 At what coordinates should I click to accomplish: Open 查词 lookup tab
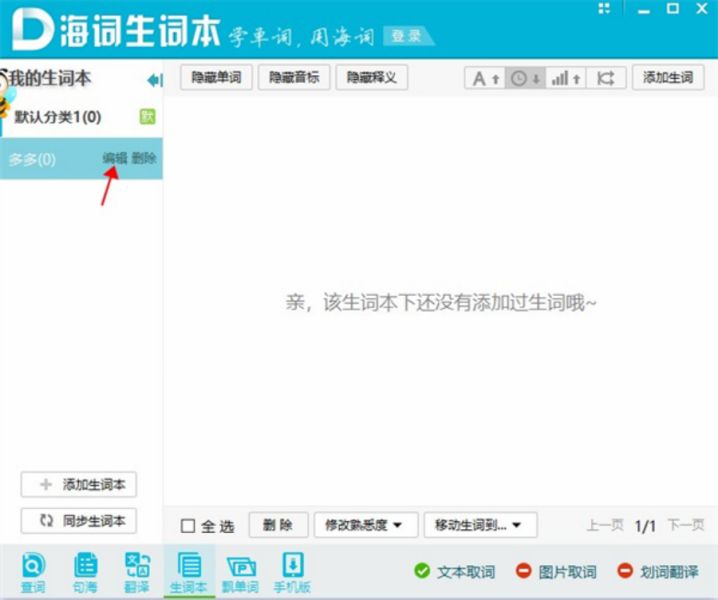[33, 573]
